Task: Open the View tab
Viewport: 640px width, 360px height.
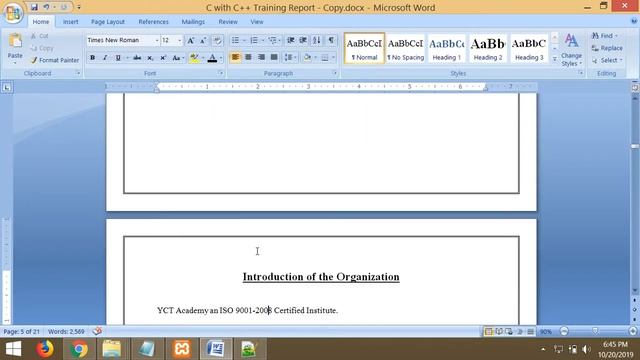Action: [257, 22]
